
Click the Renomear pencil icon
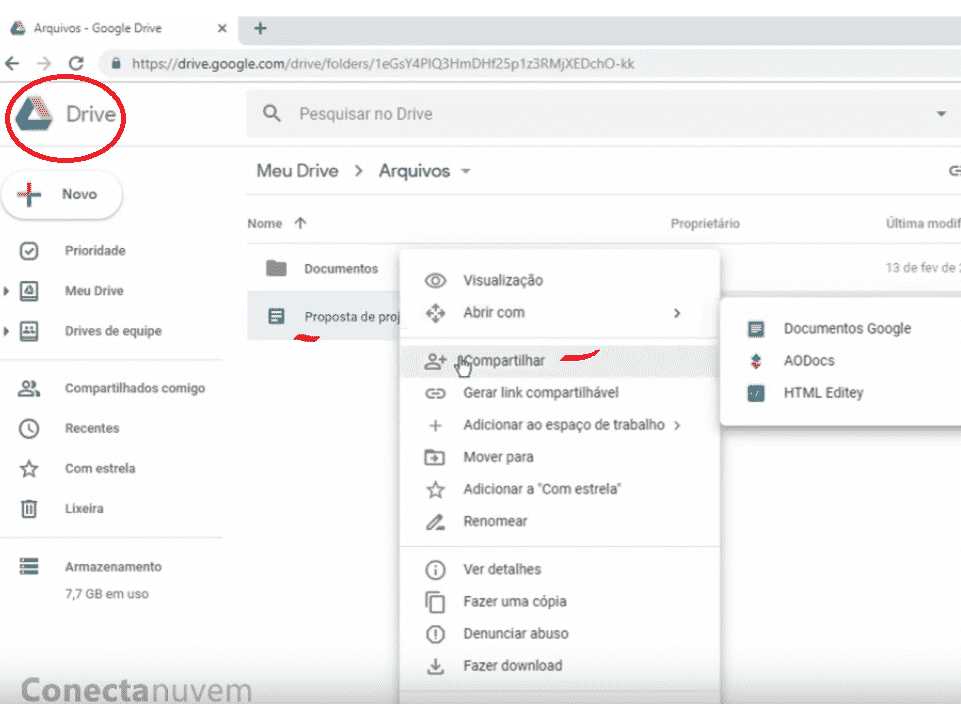[435, 521]
